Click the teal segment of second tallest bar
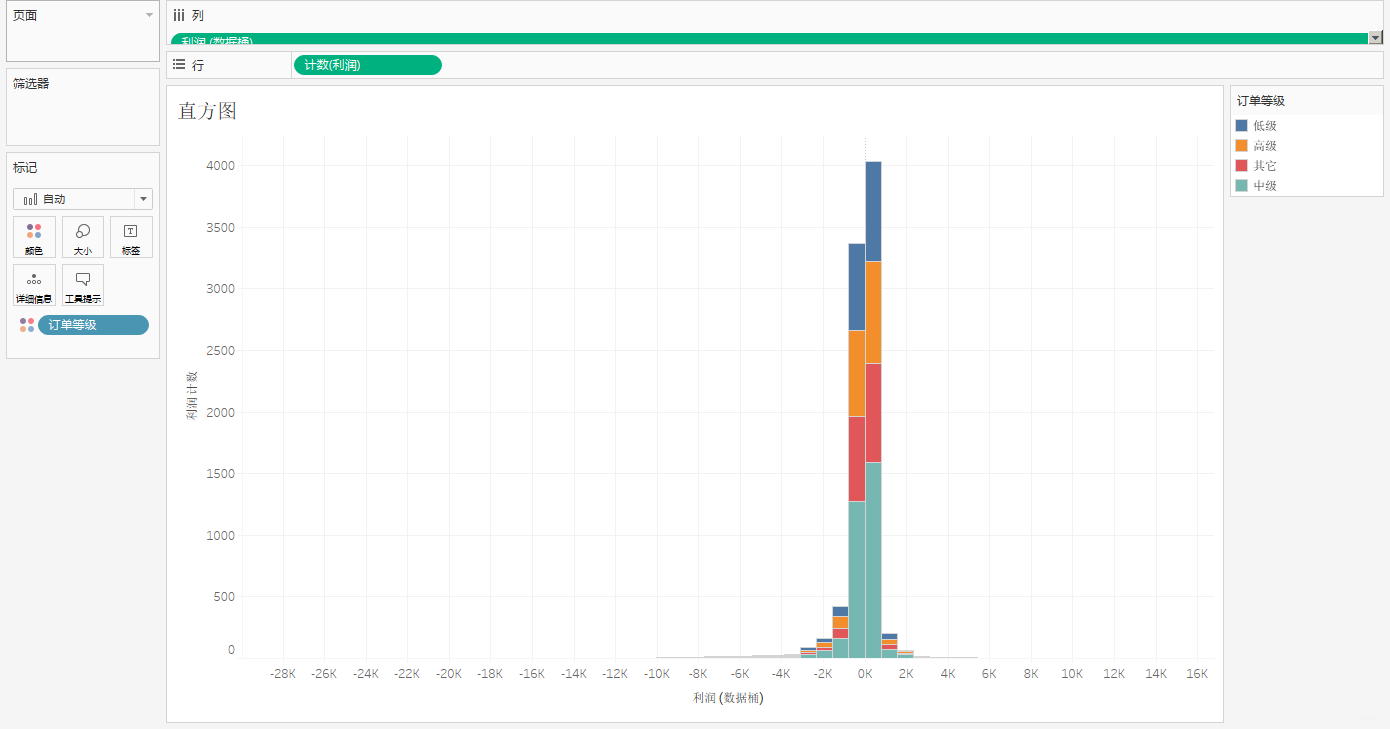This screenshot has width=1390, height=729. [857, 580]
